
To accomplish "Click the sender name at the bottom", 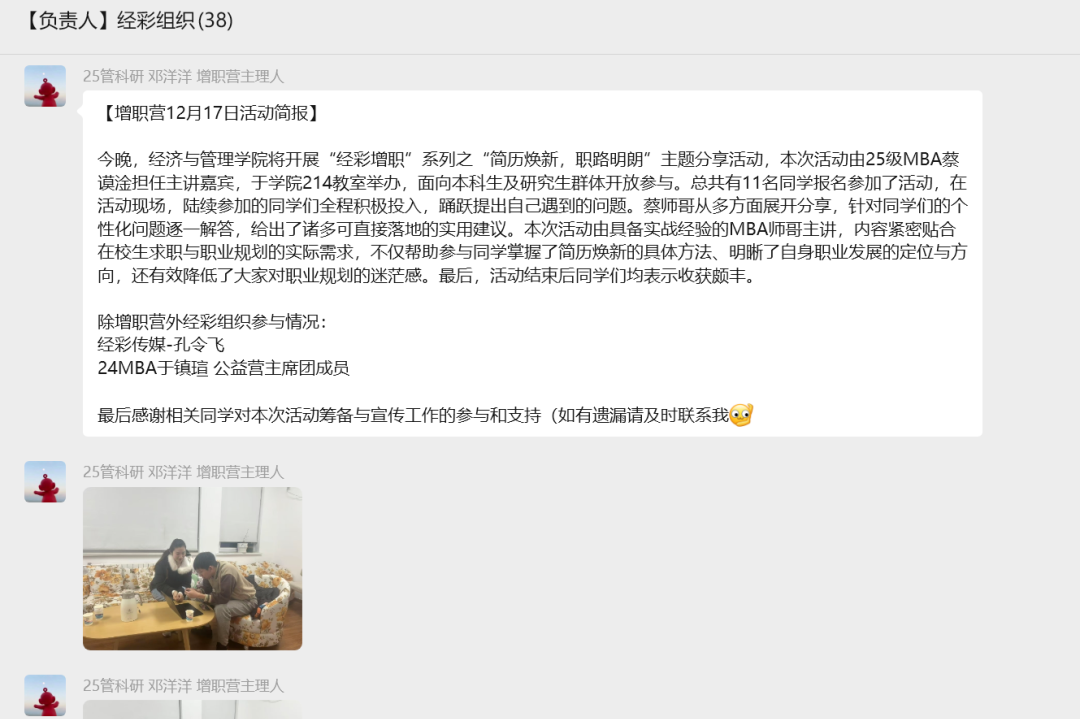I will [x=183, y=685].
